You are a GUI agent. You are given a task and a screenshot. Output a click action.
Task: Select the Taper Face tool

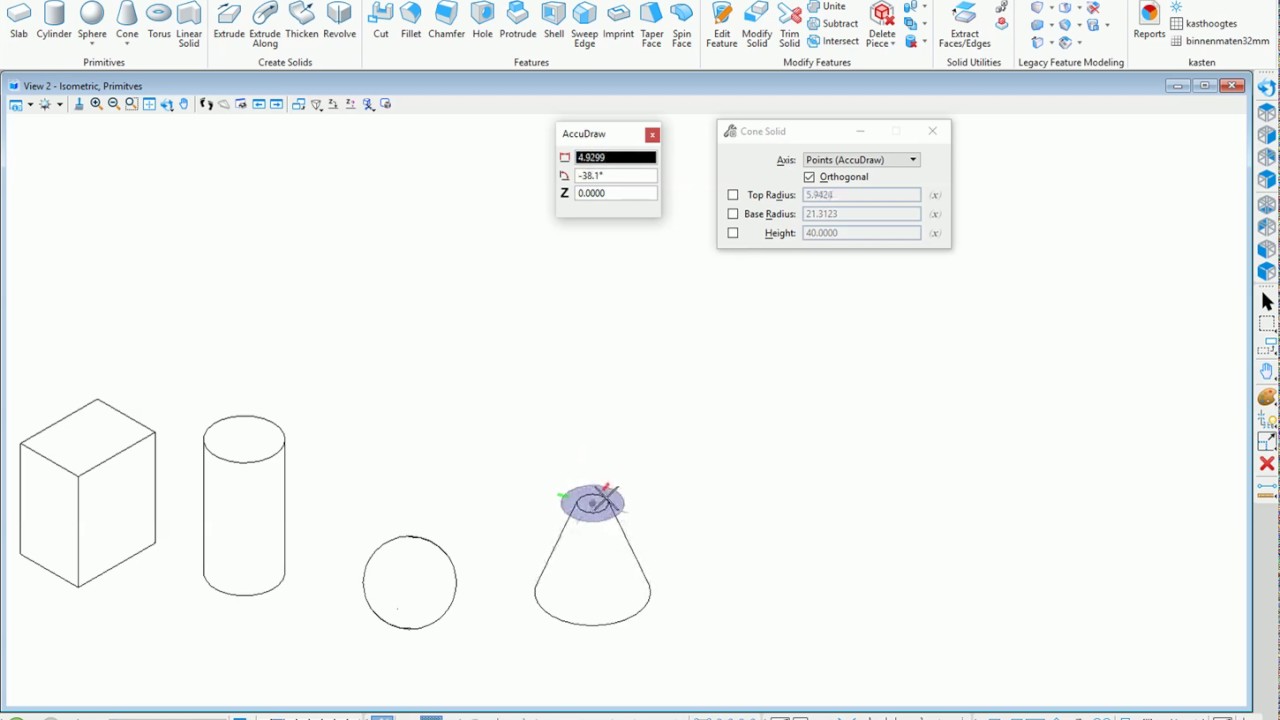coord(652,24)
